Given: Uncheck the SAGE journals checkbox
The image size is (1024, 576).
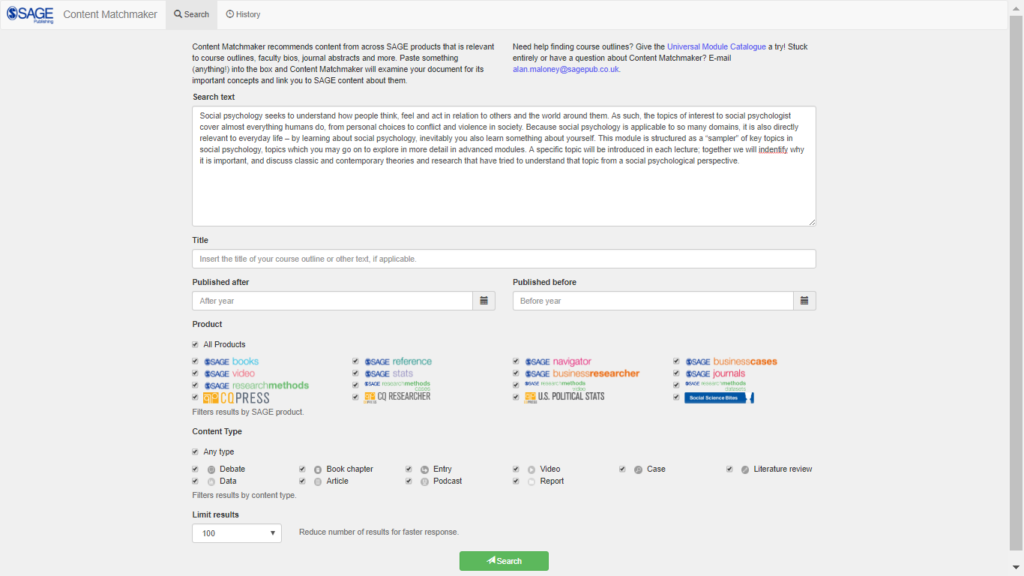Looking at the screenshot, I should tap(677, 374).
